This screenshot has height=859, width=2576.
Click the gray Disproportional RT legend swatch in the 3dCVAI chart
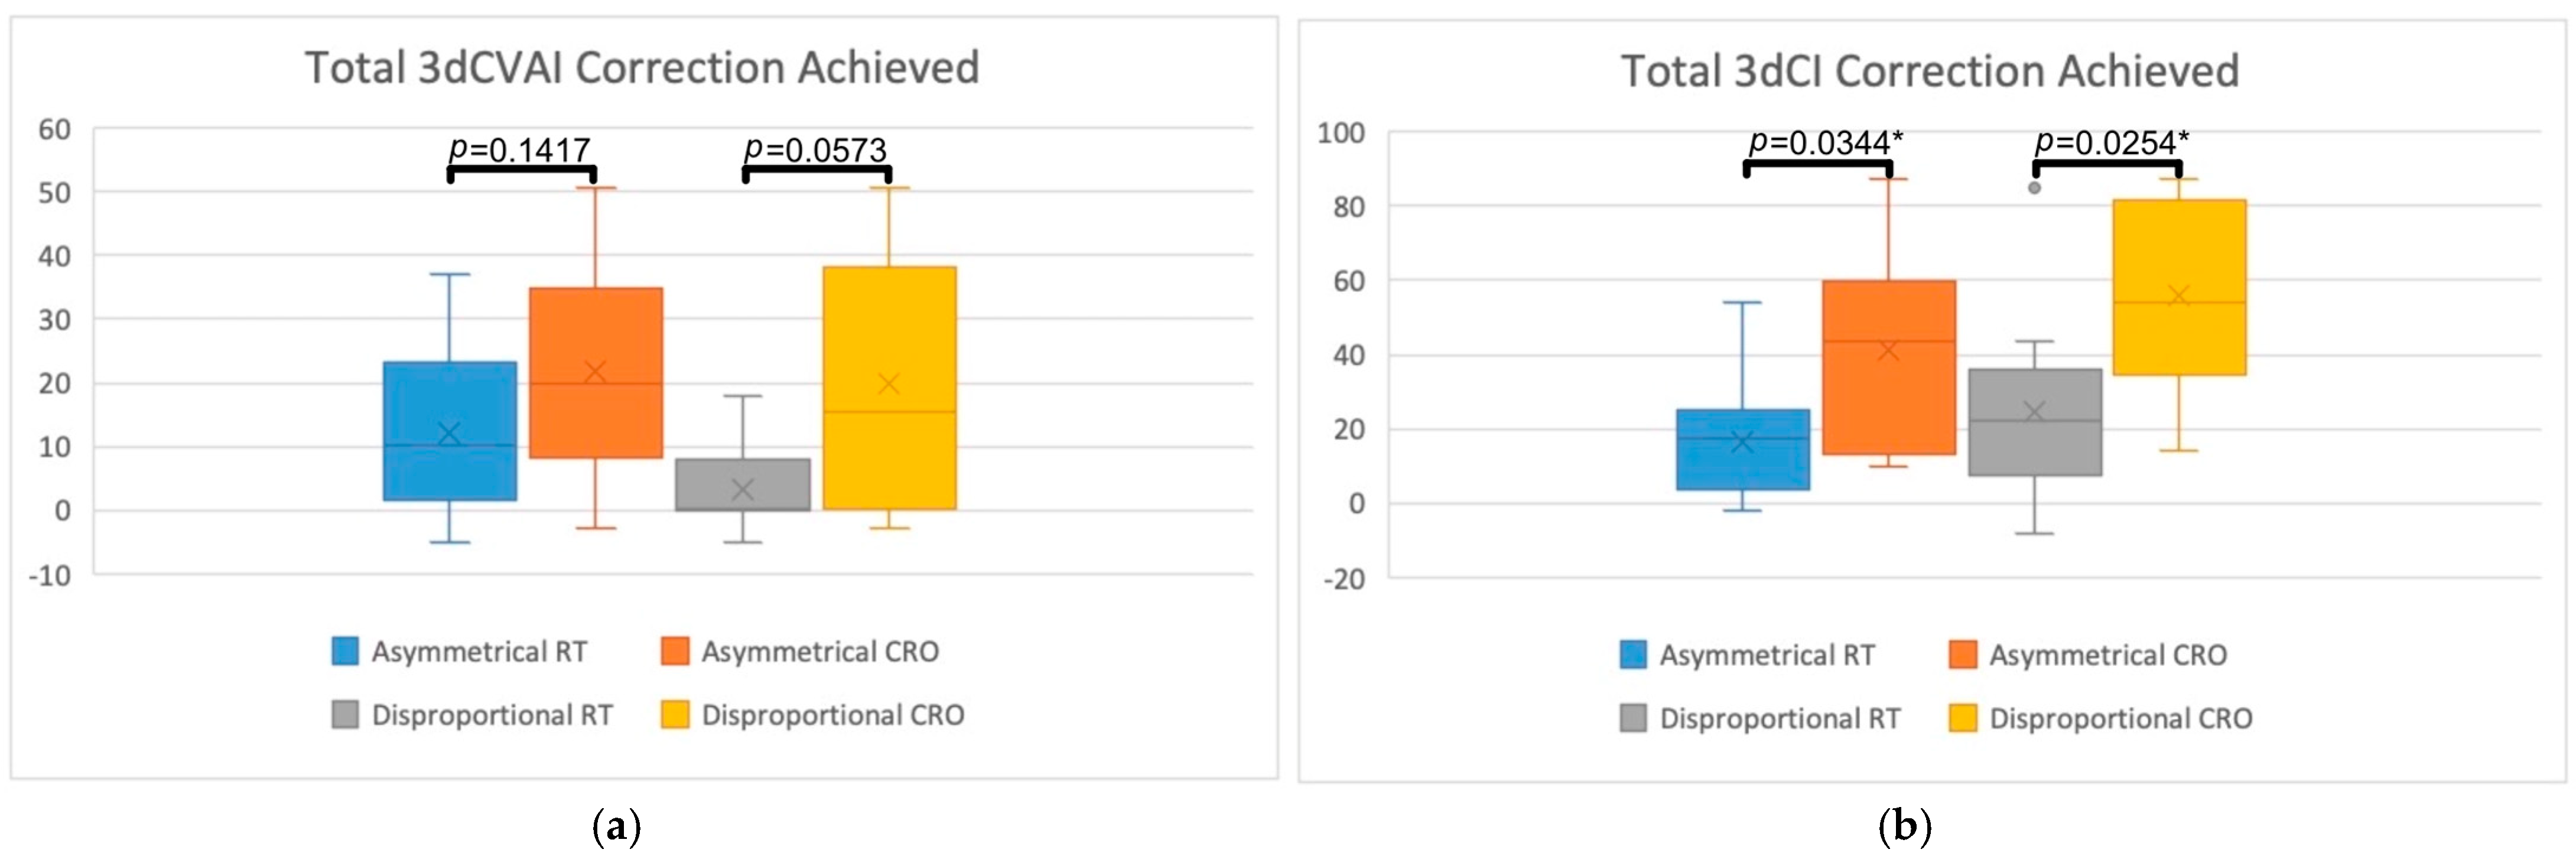pos(345,714)
